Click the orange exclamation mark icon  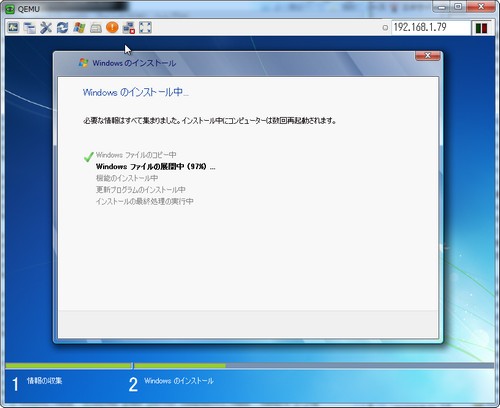point(112,27)
